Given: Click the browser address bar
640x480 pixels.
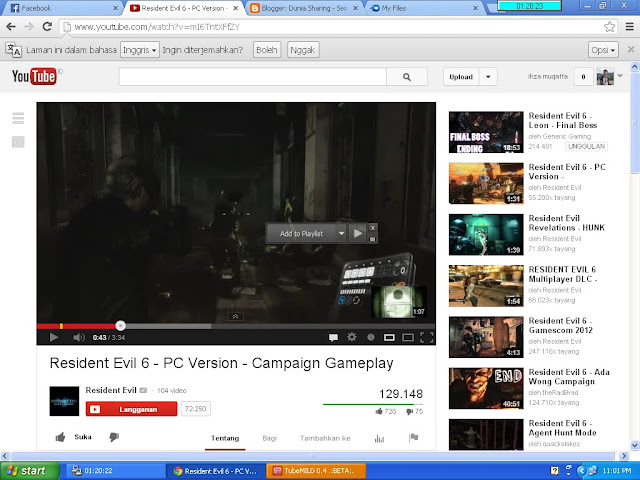Looking at the screenshot, I should pos(333,27).
